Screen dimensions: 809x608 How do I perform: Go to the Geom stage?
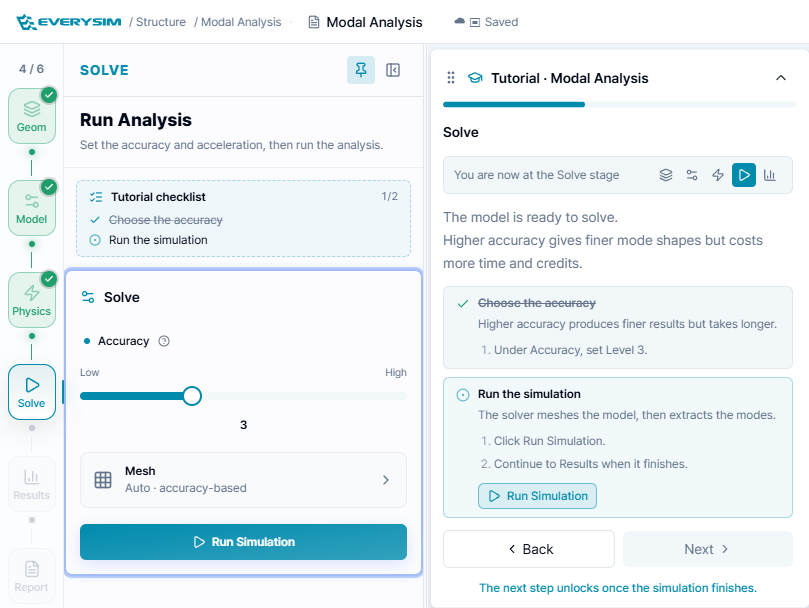pyautogui.click(x=32, y=116)
